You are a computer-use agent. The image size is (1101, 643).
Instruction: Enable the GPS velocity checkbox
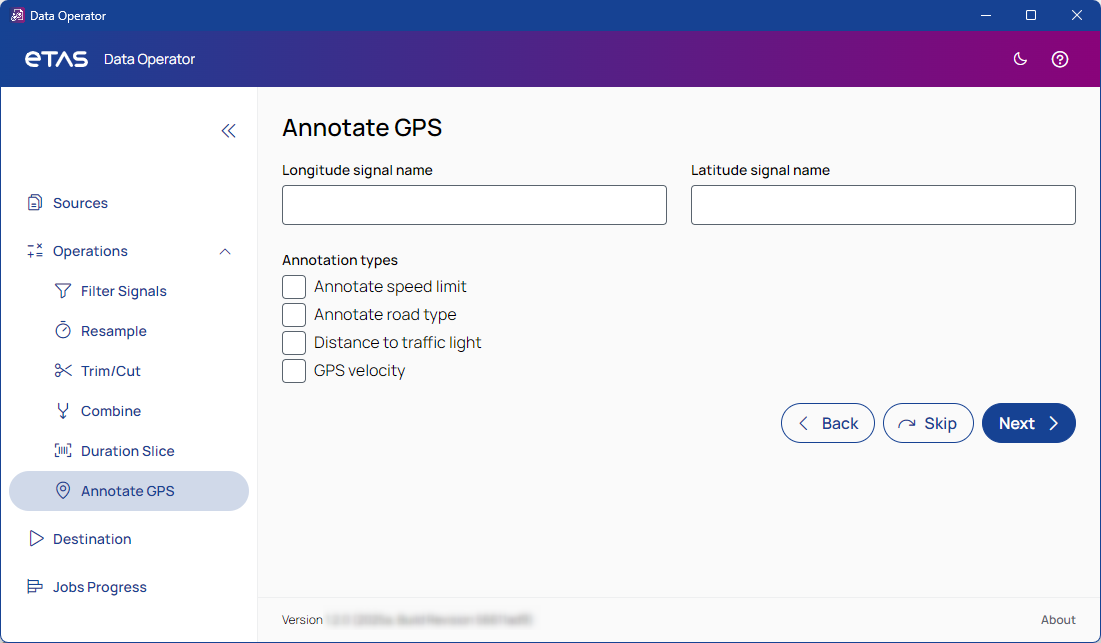pos(294,371)
